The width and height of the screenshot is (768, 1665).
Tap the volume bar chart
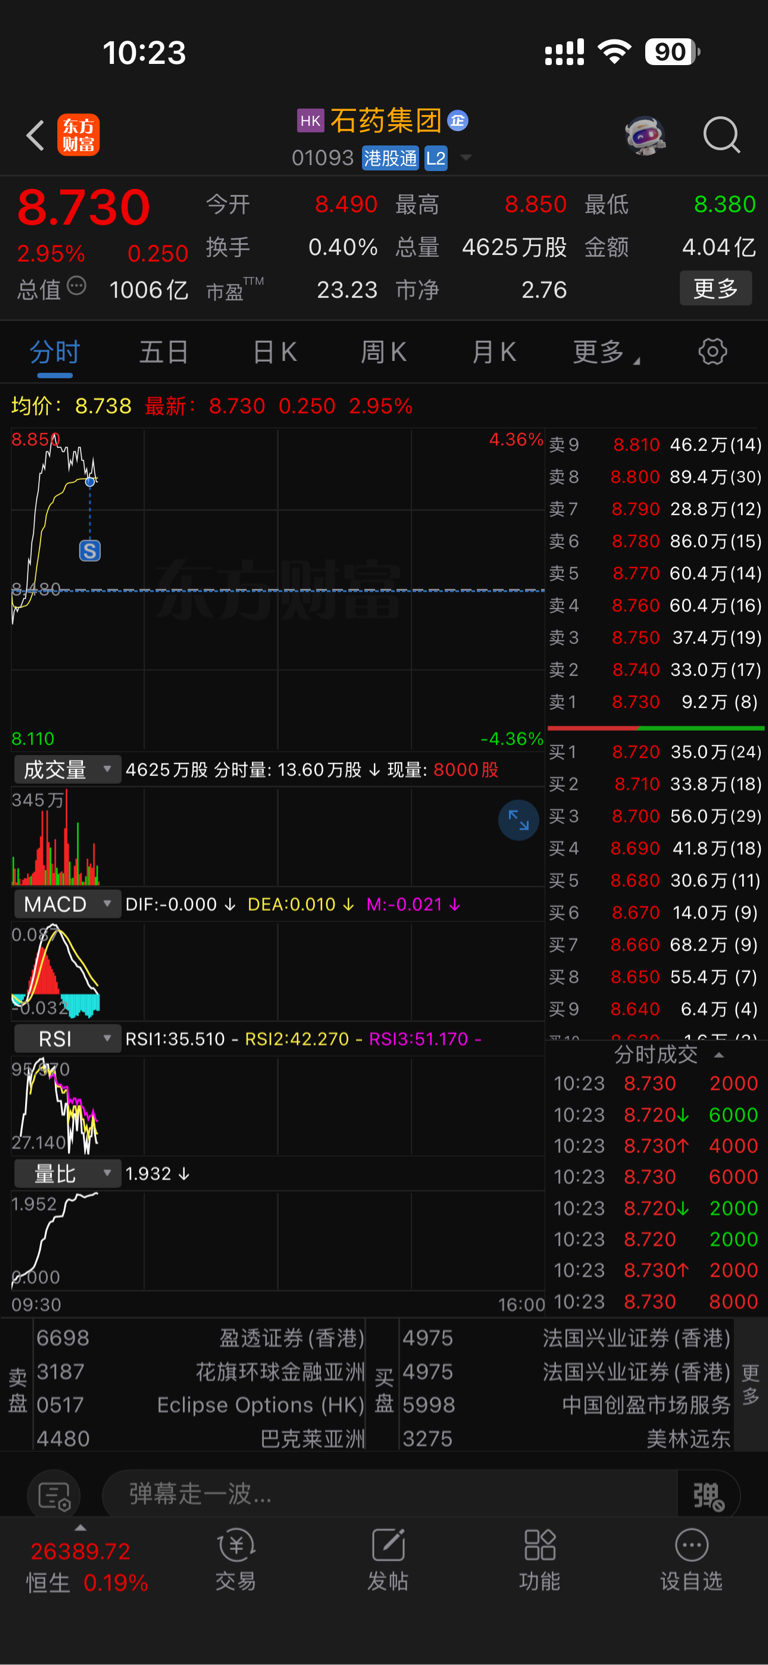coord(277,837)
